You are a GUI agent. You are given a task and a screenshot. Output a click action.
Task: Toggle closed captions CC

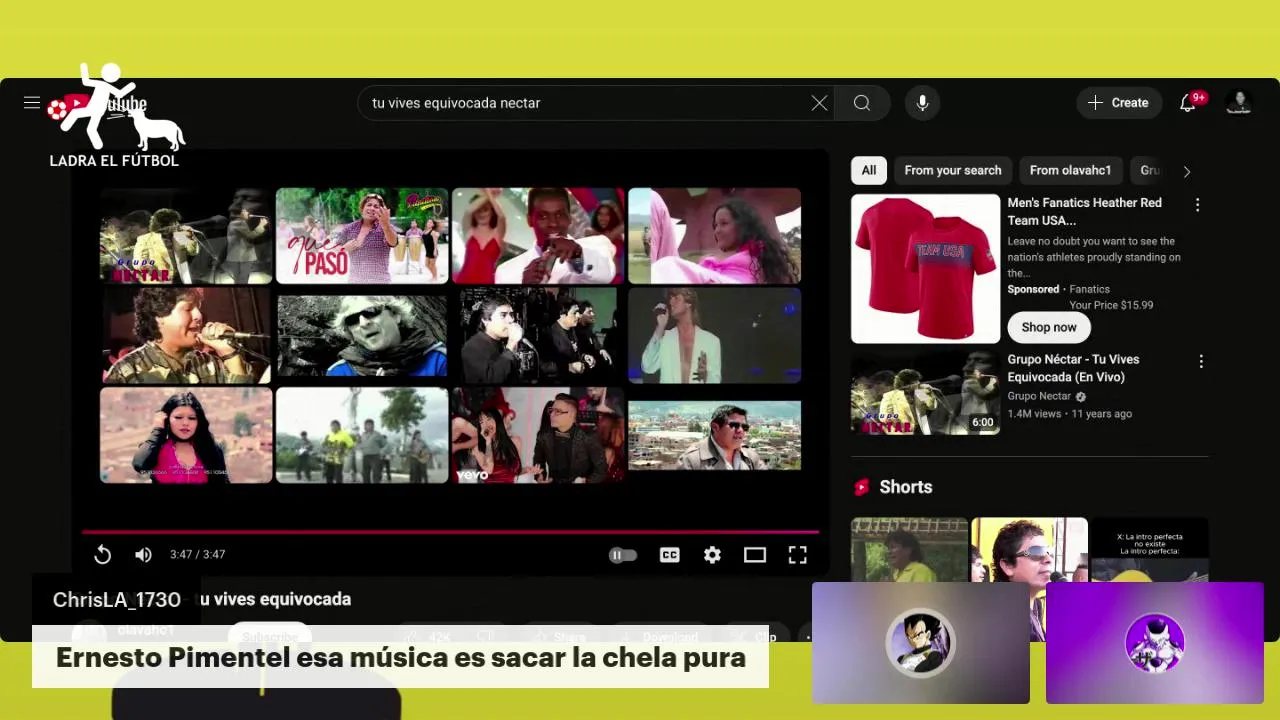(x=669, y=555)
